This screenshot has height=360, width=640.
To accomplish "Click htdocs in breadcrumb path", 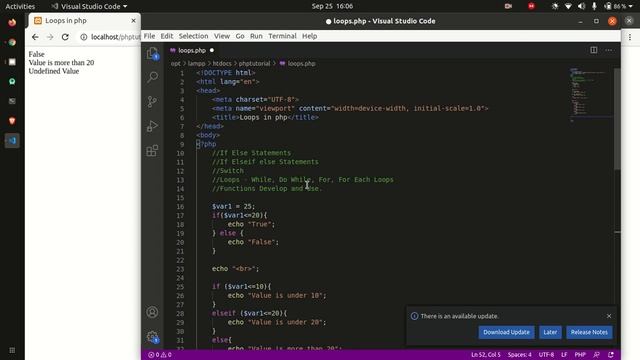I will pyautogui.click(x=222, y=64).
